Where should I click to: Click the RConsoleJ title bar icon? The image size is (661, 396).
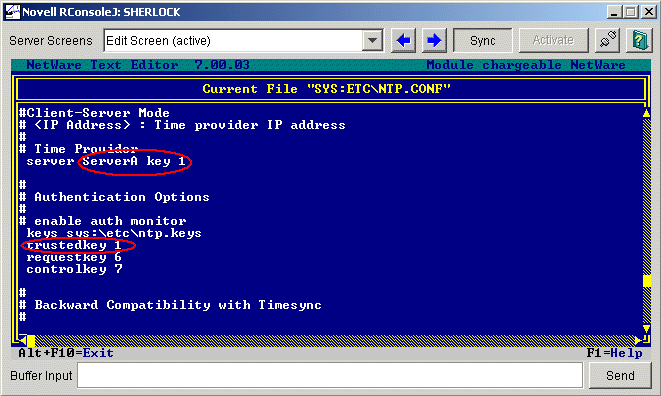tap(12, 11)
